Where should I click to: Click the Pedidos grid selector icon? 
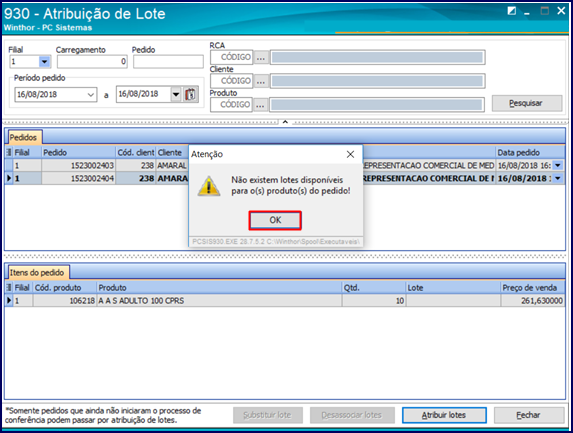point(9,152)
